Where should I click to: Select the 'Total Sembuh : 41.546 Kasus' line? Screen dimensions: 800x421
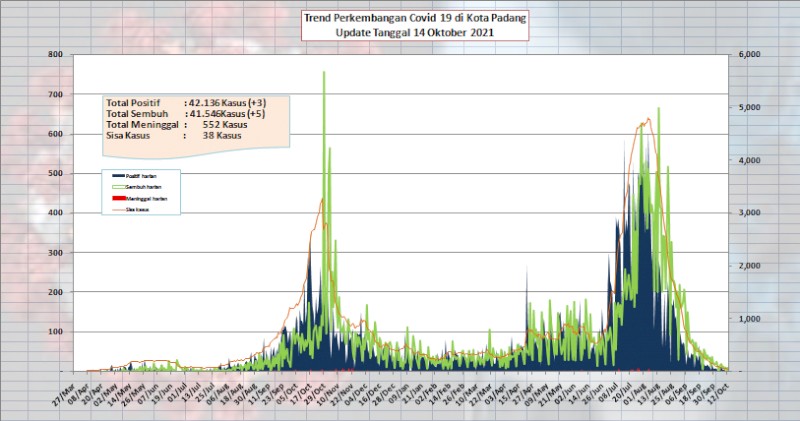pyautogui.click(x=186, y=114)
